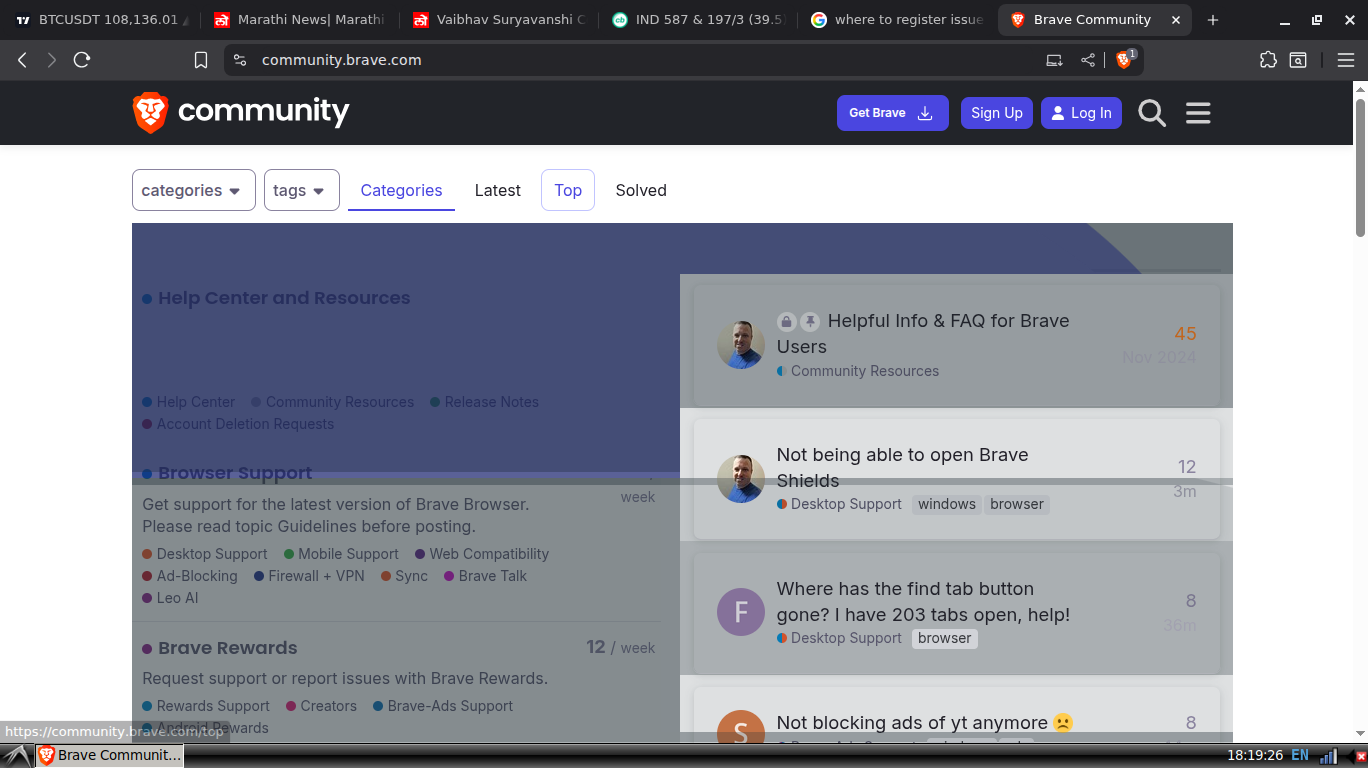This screenshot has width=1368, height=768.
Task: Open Browser Support category
Action: coord(235,473)
